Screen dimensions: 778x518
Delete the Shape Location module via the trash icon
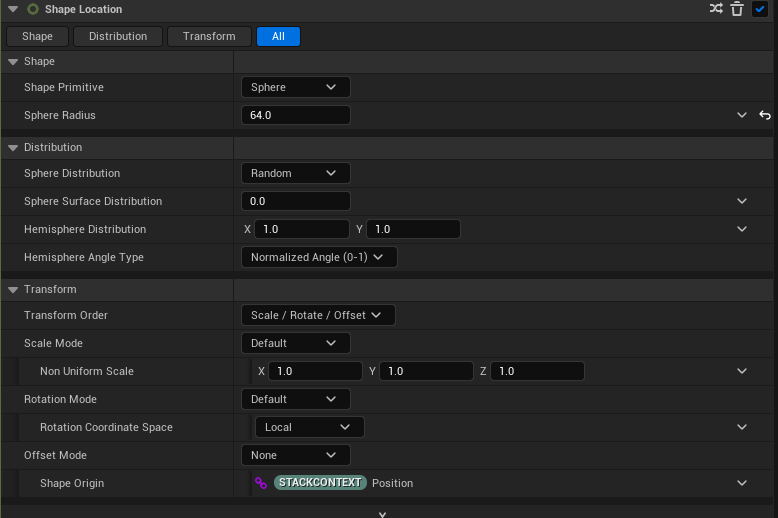pyautogui.click(x=737, y=9)
